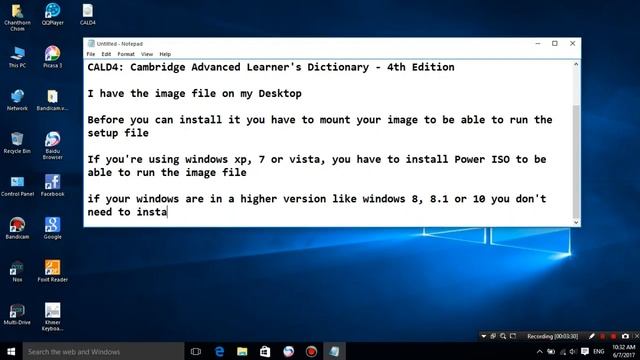
Task: Click the Notepad taskbar button
Action: pyautogui.click(x=334, y=351)
